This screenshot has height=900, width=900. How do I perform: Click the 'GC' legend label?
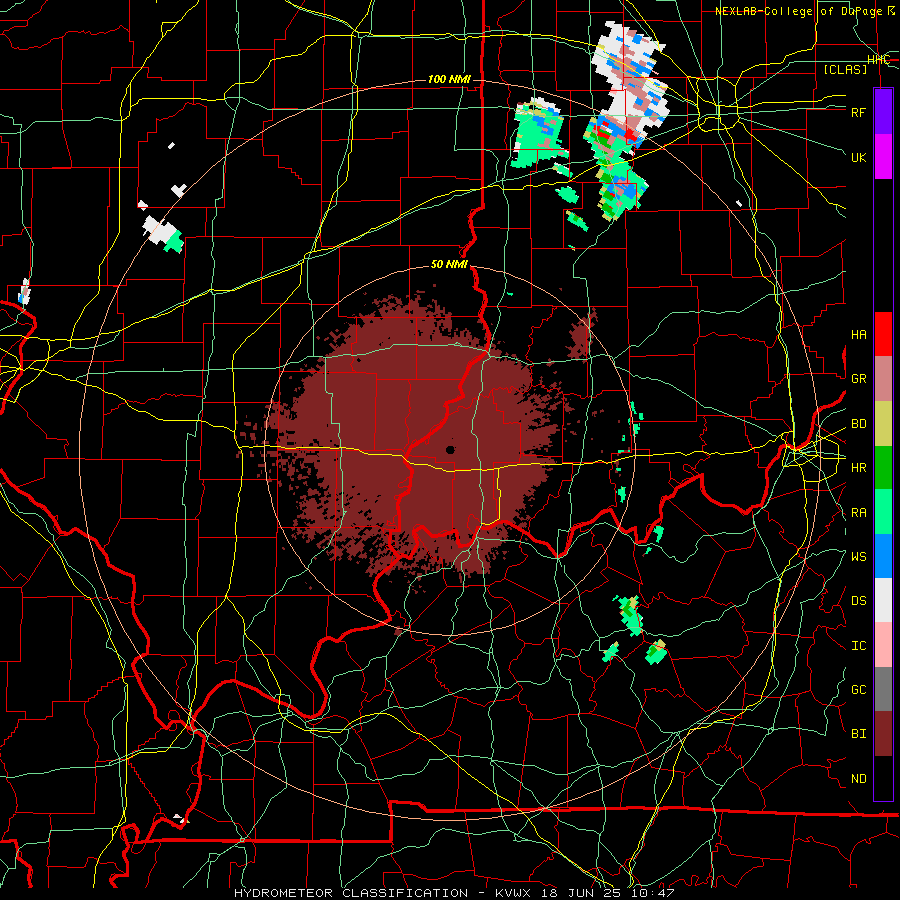(858, 690)
